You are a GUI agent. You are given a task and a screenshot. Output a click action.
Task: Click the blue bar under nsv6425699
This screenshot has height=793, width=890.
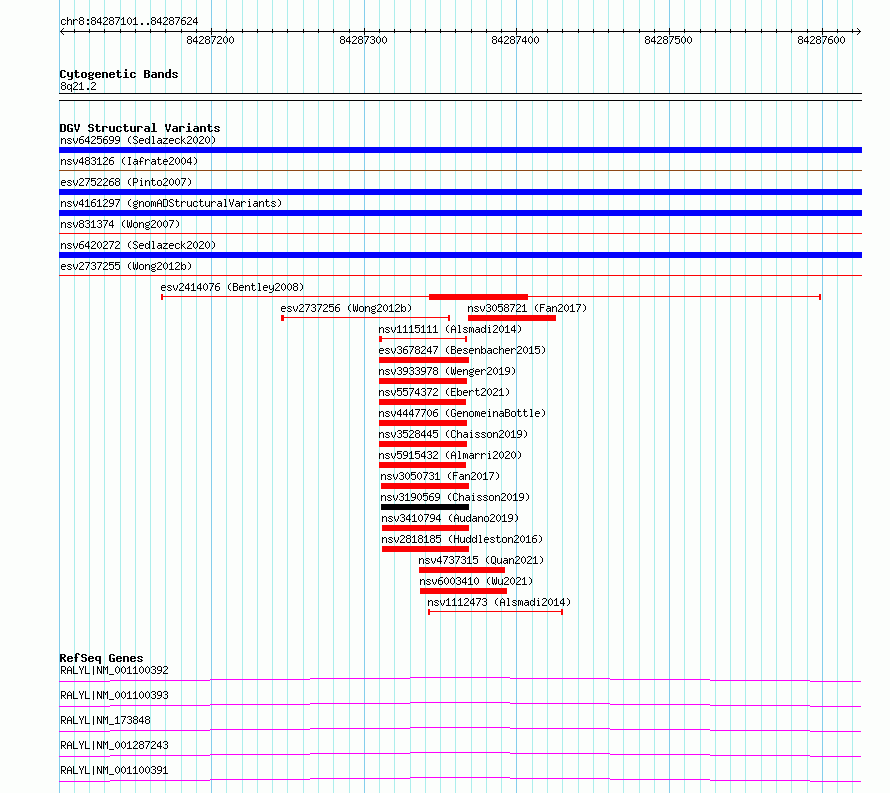[460, 150]
